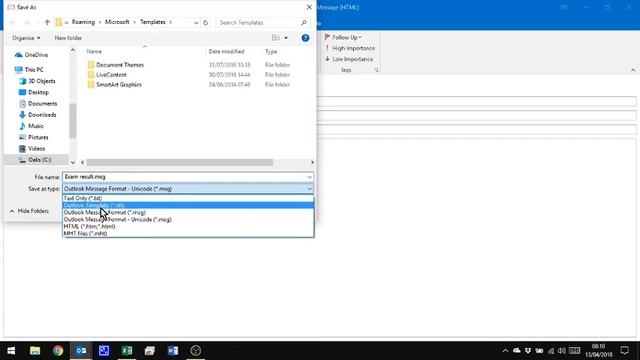Select This PC in navigation pane
This screenshot has height=360, width=640.
29,70
